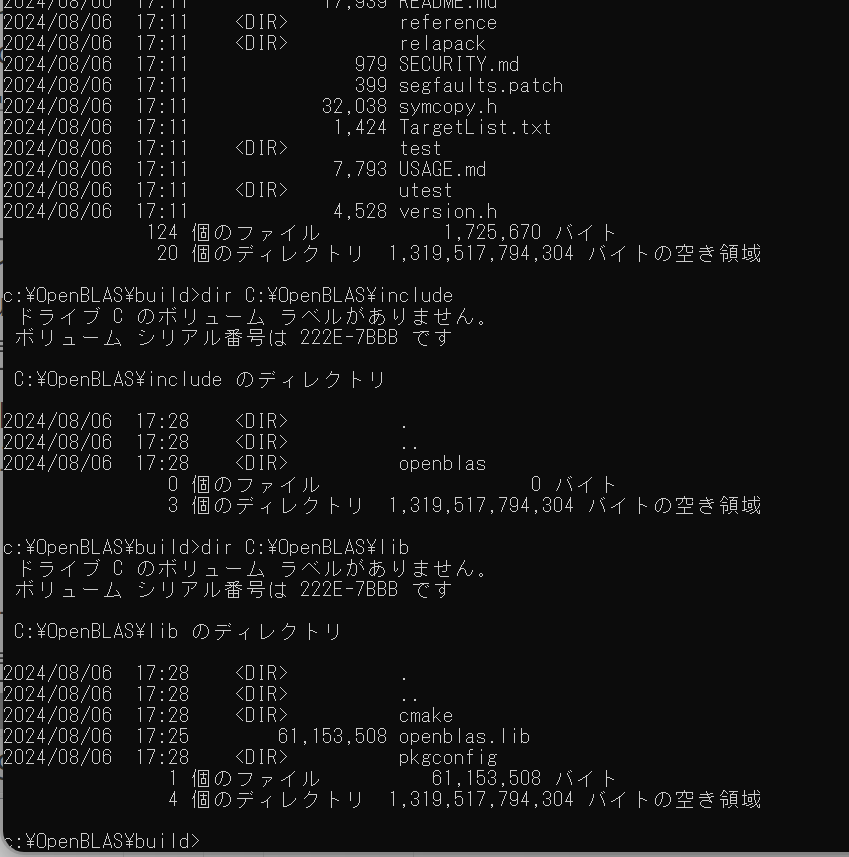
Task: Click the test directory name
Action: click(x=420, y=149)
